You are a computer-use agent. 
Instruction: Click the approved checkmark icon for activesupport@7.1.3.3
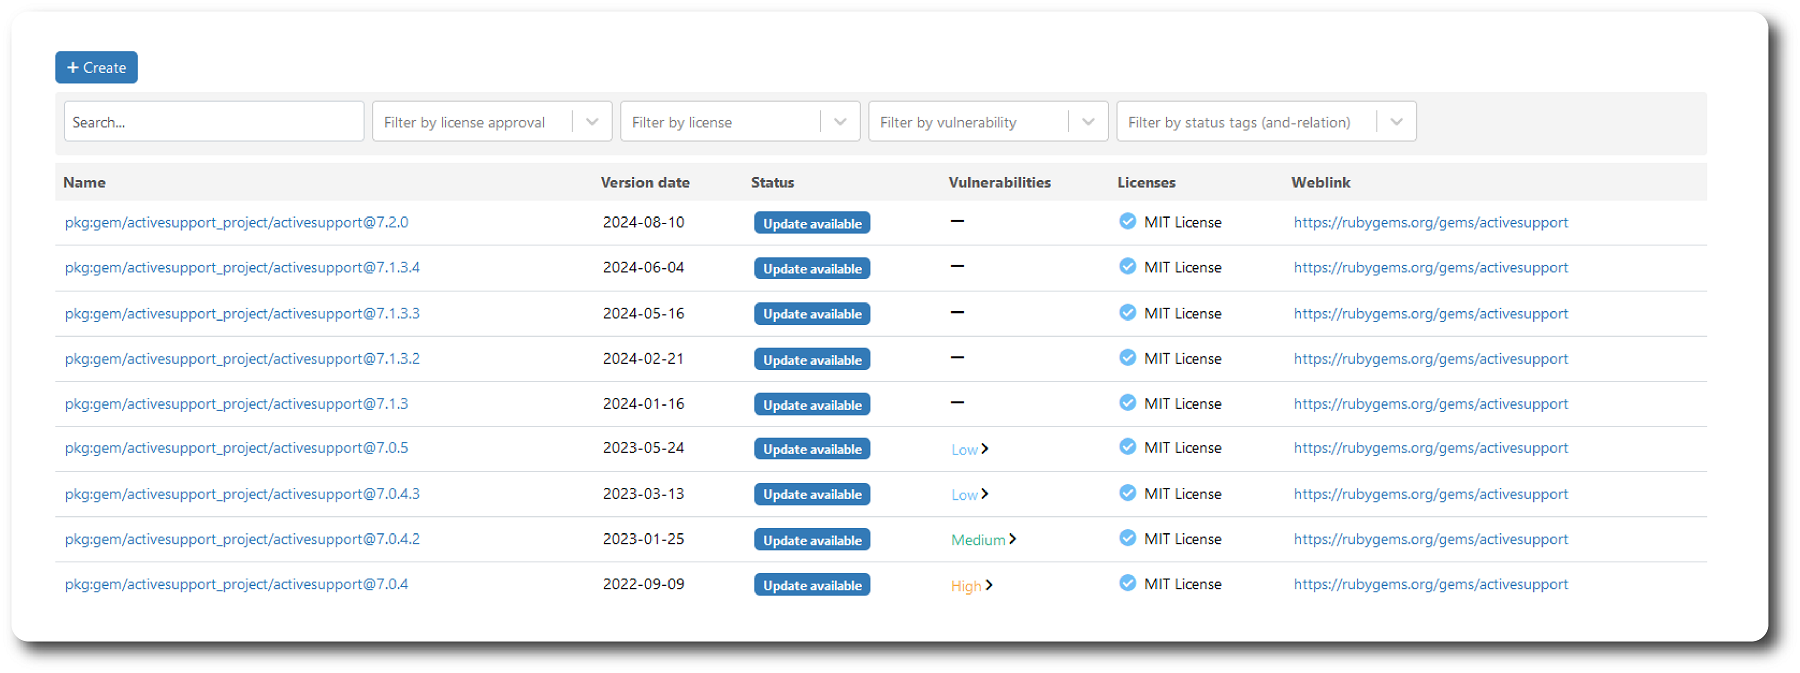click(1127, 313)
